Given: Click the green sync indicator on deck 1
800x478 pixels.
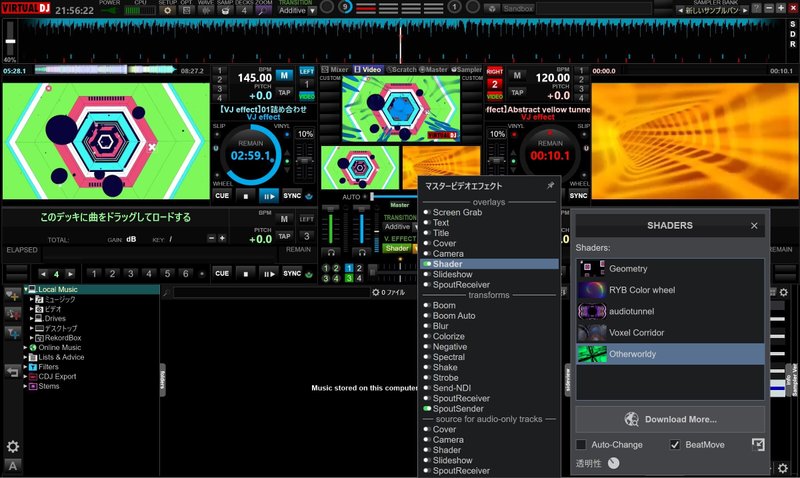Looking at the screenshot, I should (x=309, y=196).
